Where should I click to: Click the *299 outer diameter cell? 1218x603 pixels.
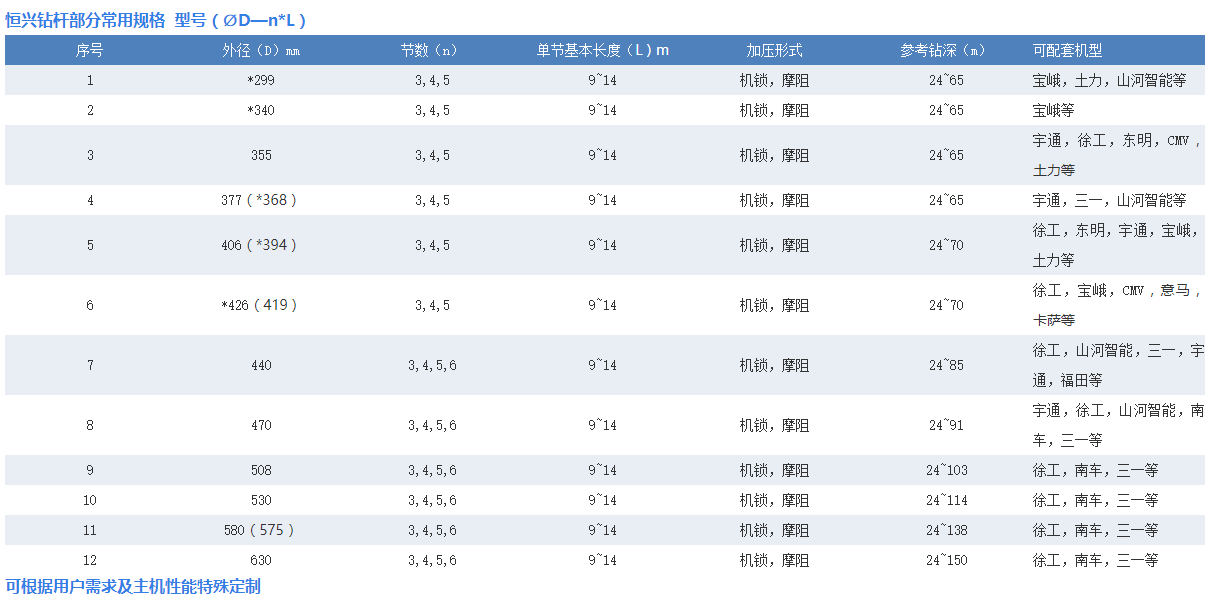[x=261, y=80]
